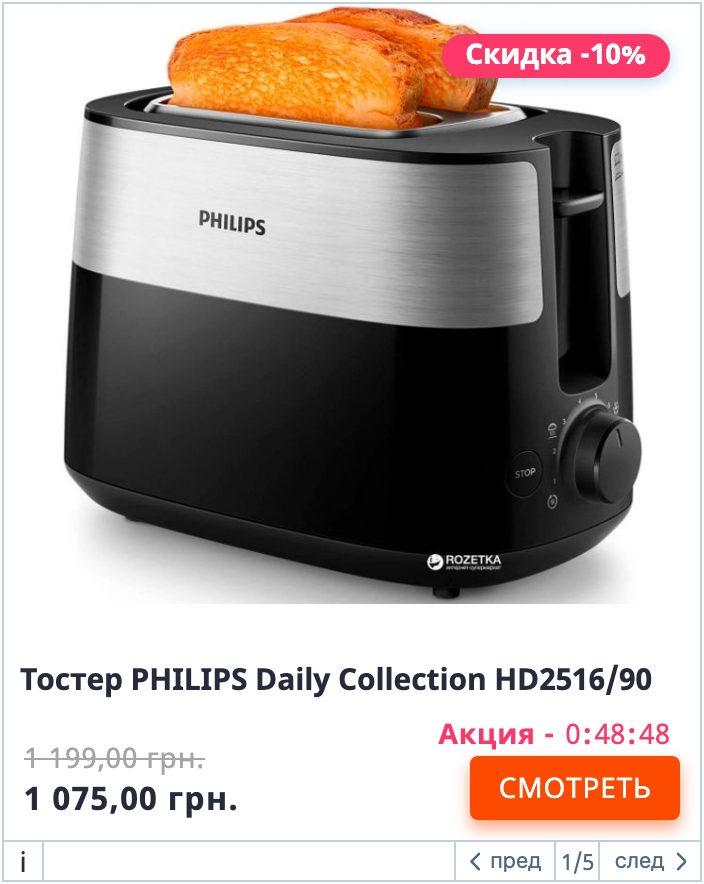The width and height of the screenshot is (704, 884).
Task: Click the toasted bread slices in the photo
Action: (x=333, y=65)
